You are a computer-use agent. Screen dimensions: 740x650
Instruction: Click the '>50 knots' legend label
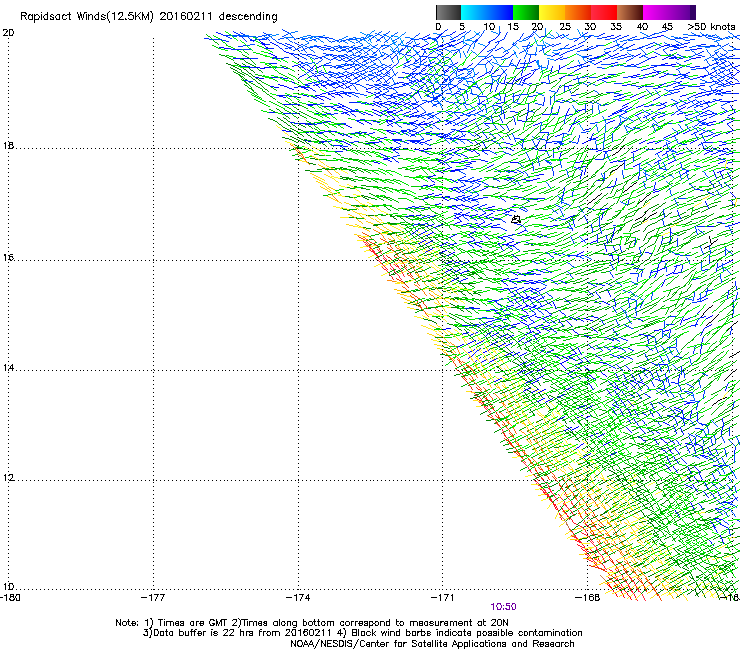pos(711,27)
